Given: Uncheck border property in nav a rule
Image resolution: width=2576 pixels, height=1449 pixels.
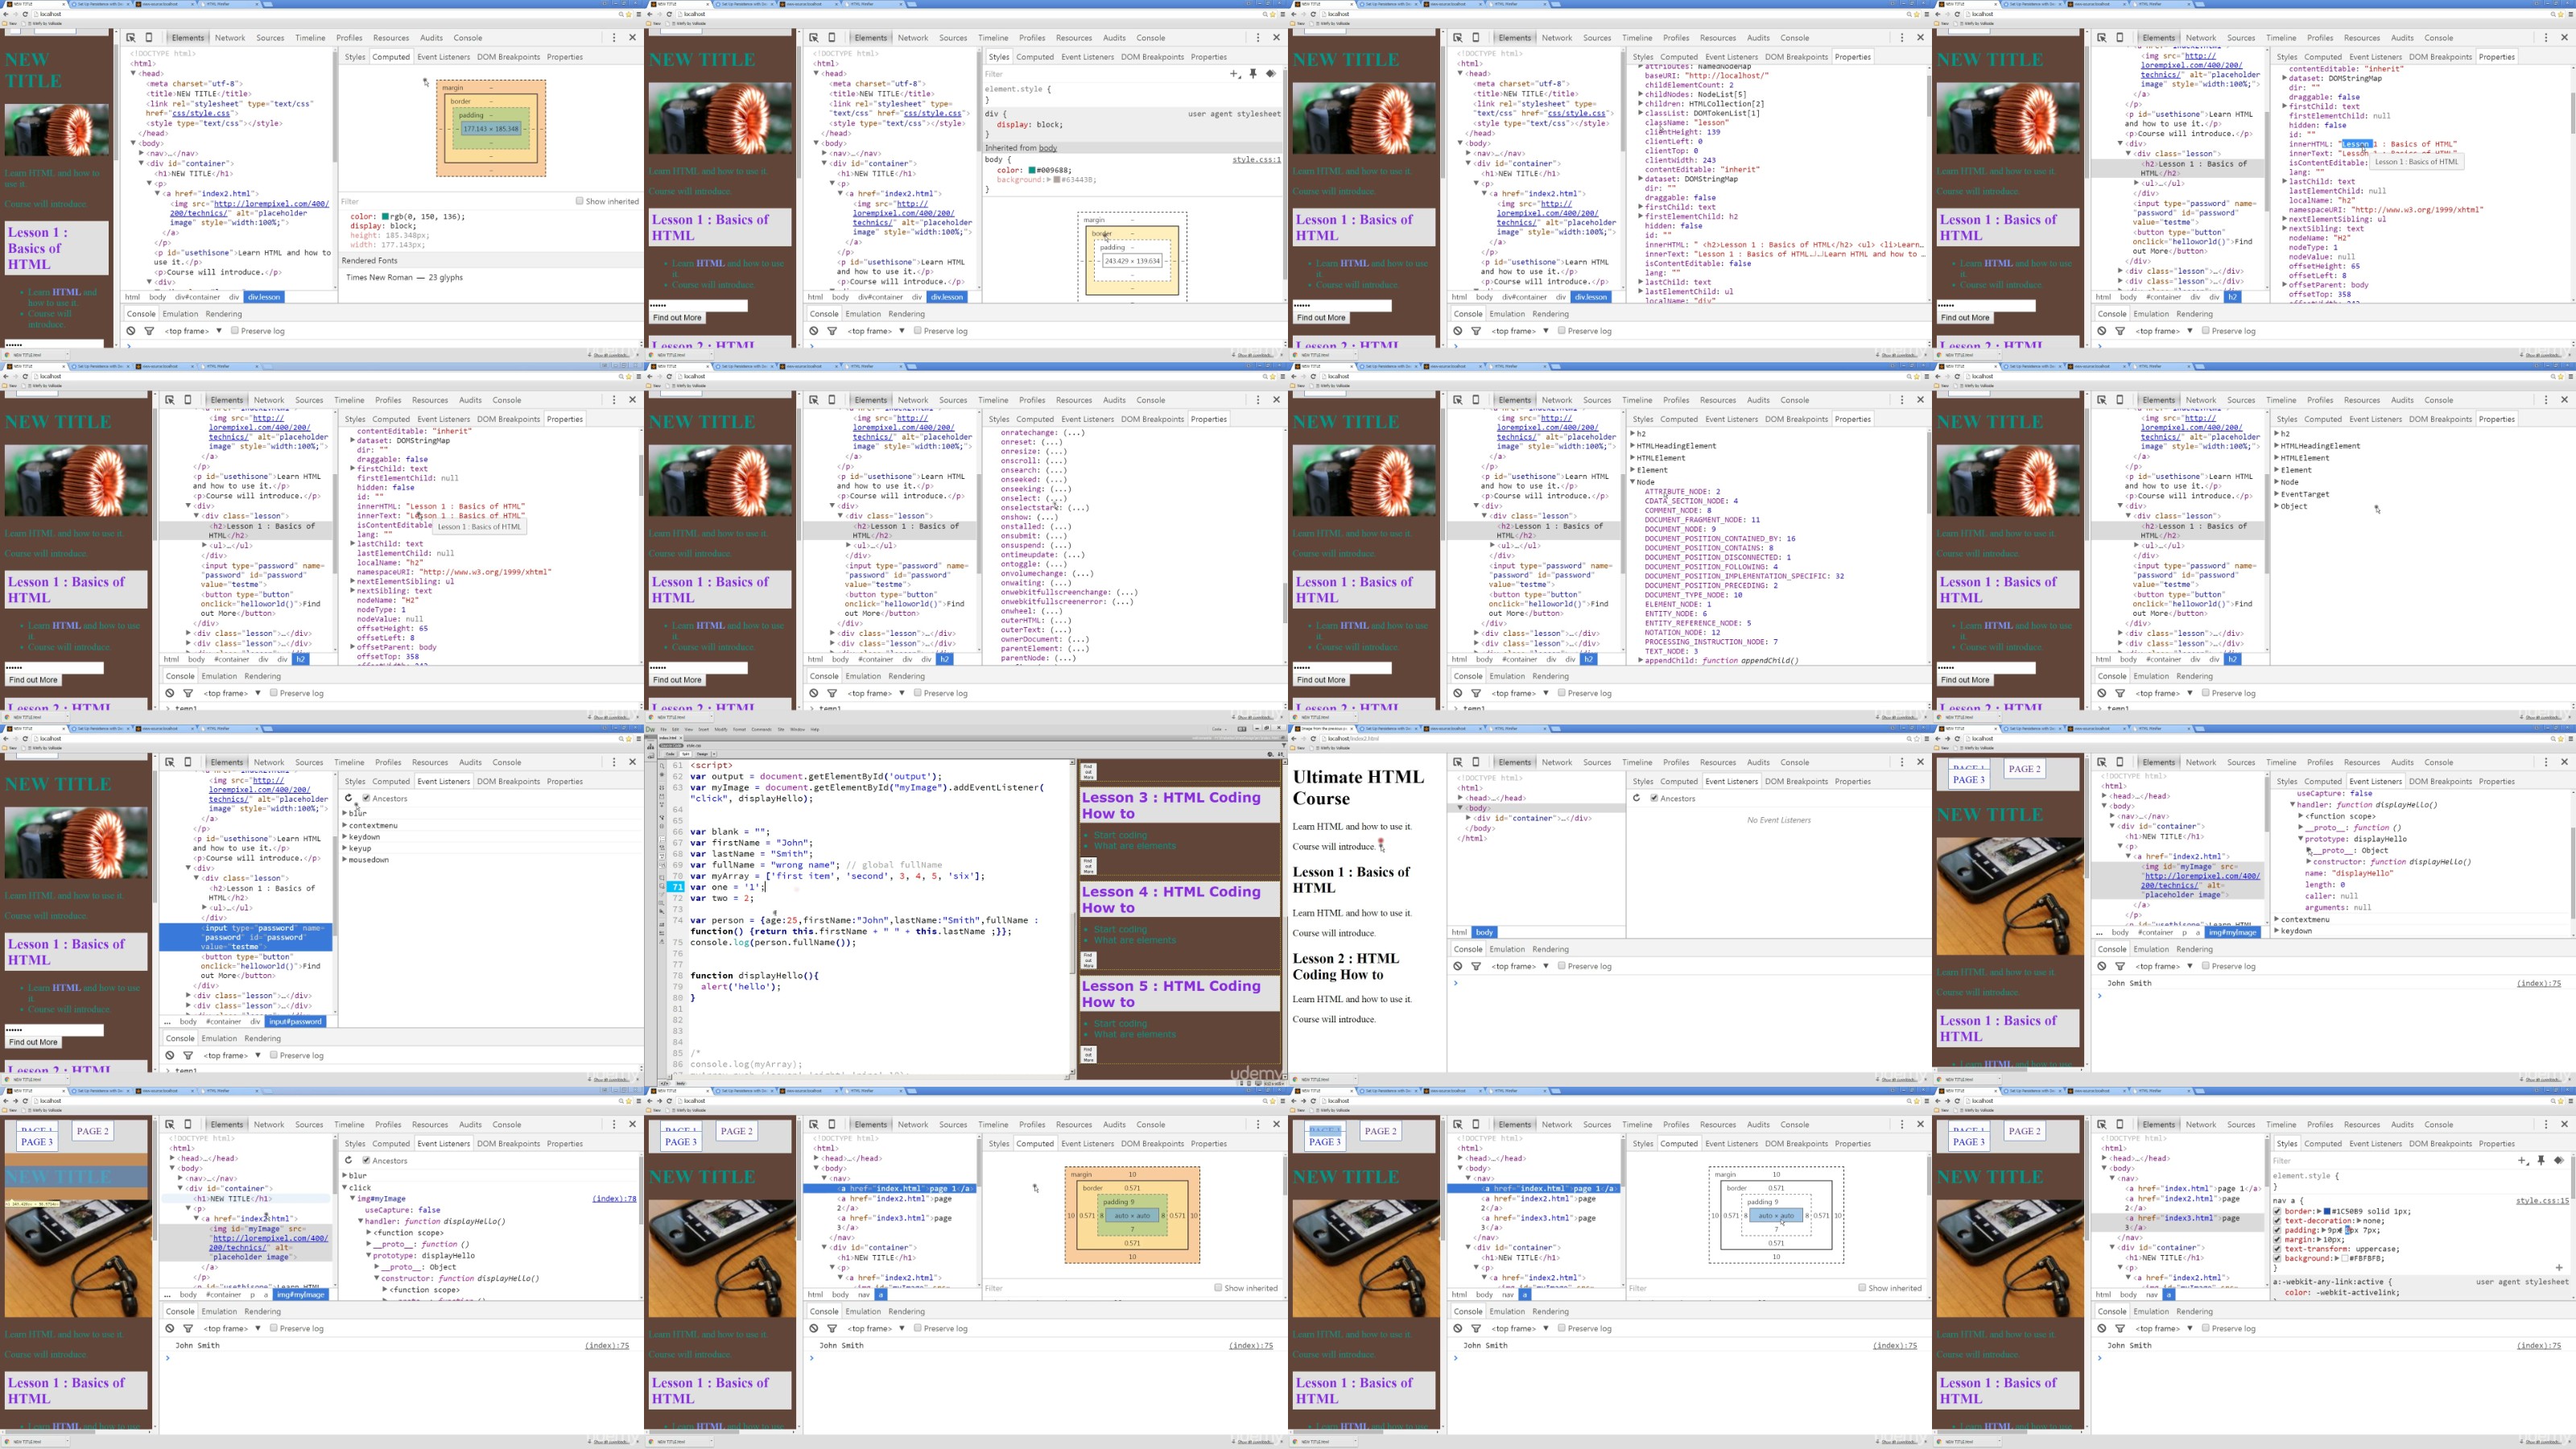Looking at the screenshot, I should [2278, 1211].
